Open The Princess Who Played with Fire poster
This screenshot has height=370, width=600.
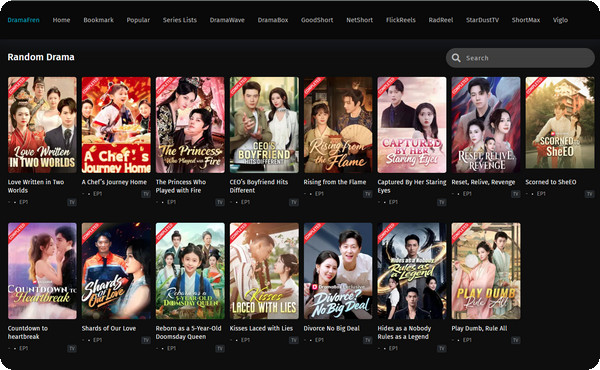(x=190, y=125)
